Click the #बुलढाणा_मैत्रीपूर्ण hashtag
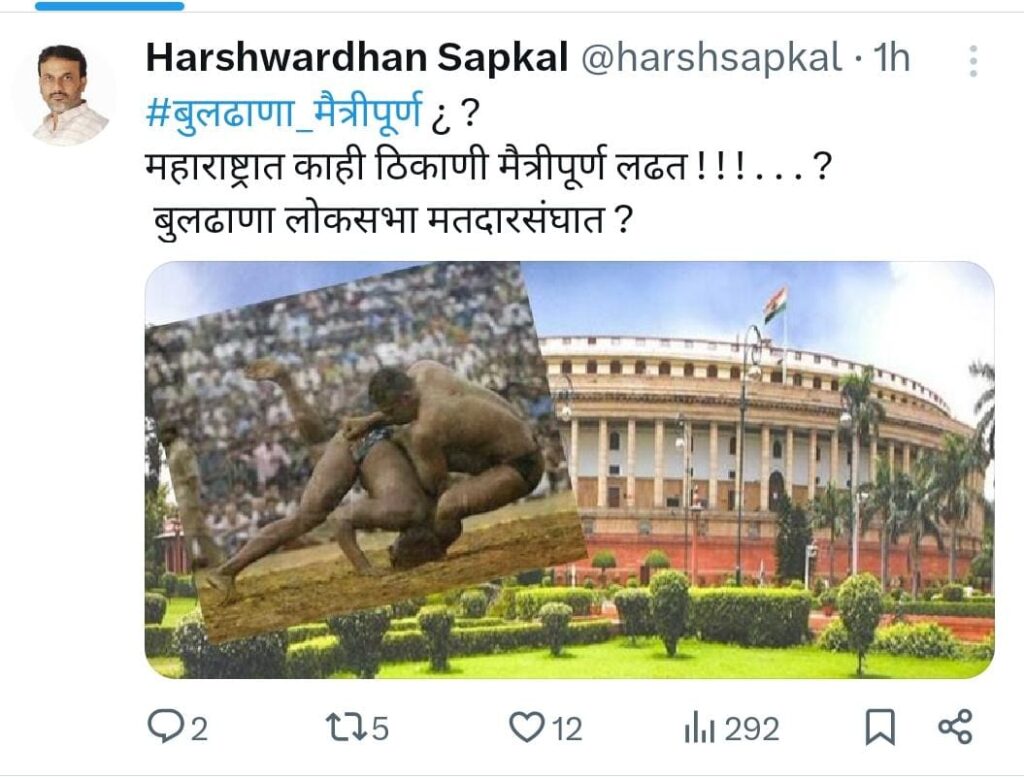Viewport: 1024px width, 778px height. (284, 113)
